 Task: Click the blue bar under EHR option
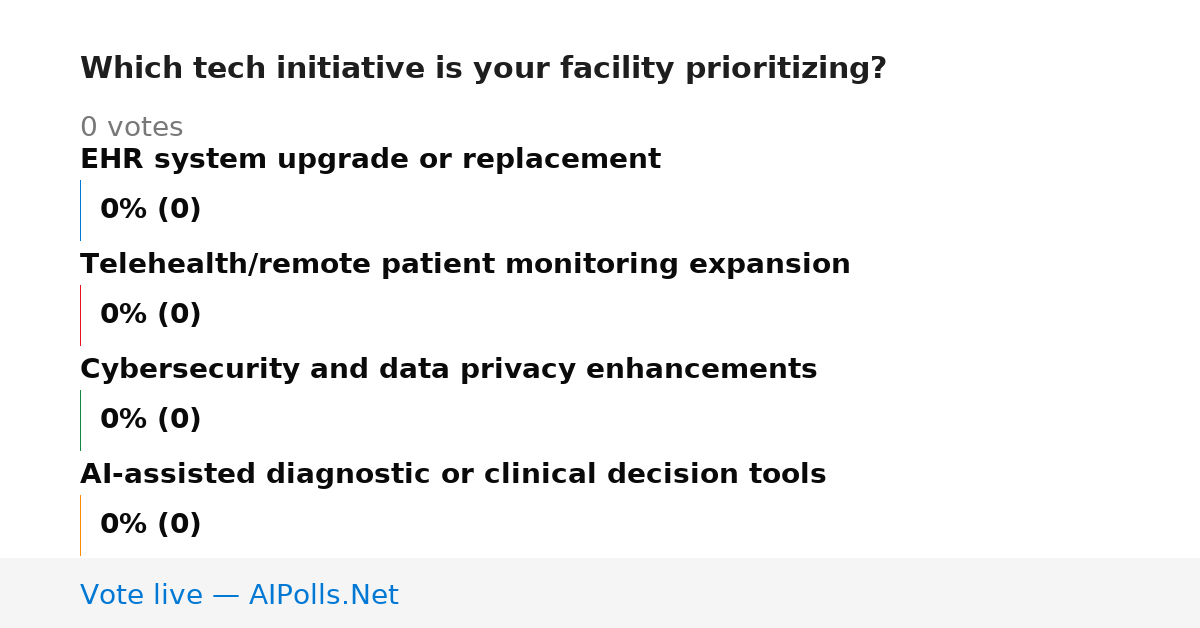coord(80,210)
